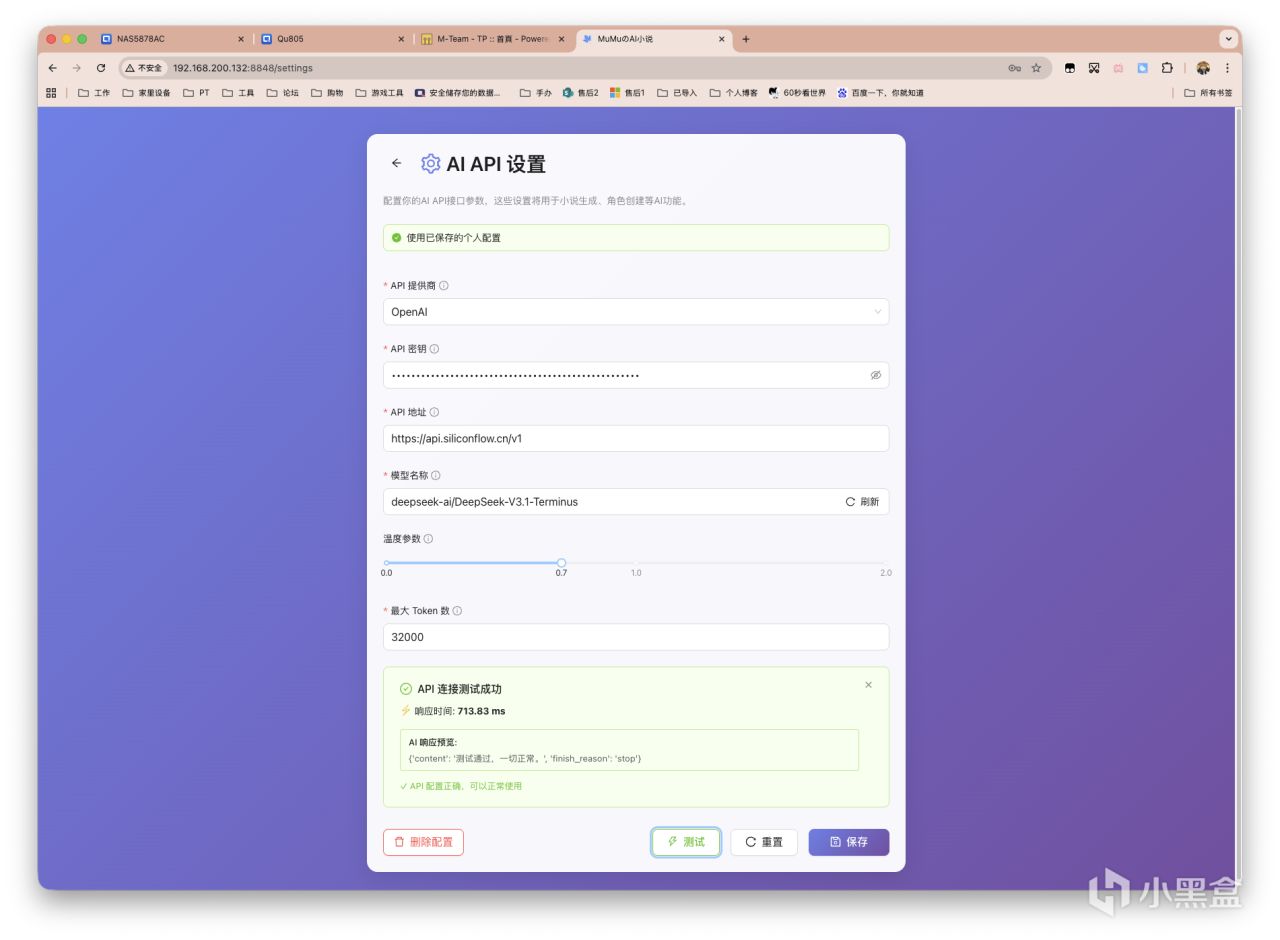Bookmark this page with the star icon
Image resolution: width=1280 pixels, height=940 pixels.
1036,68
